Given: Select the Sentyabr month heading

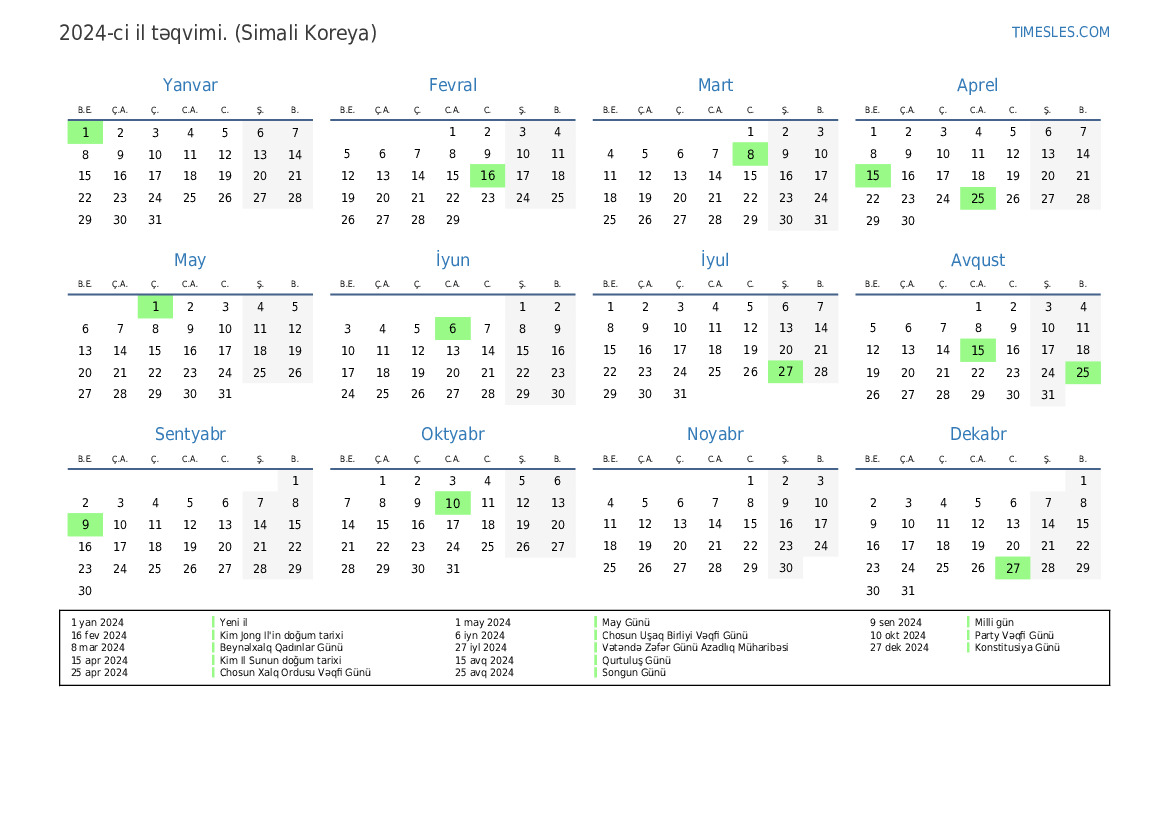Looking at the screenshot, I should [x=190, y=434].
